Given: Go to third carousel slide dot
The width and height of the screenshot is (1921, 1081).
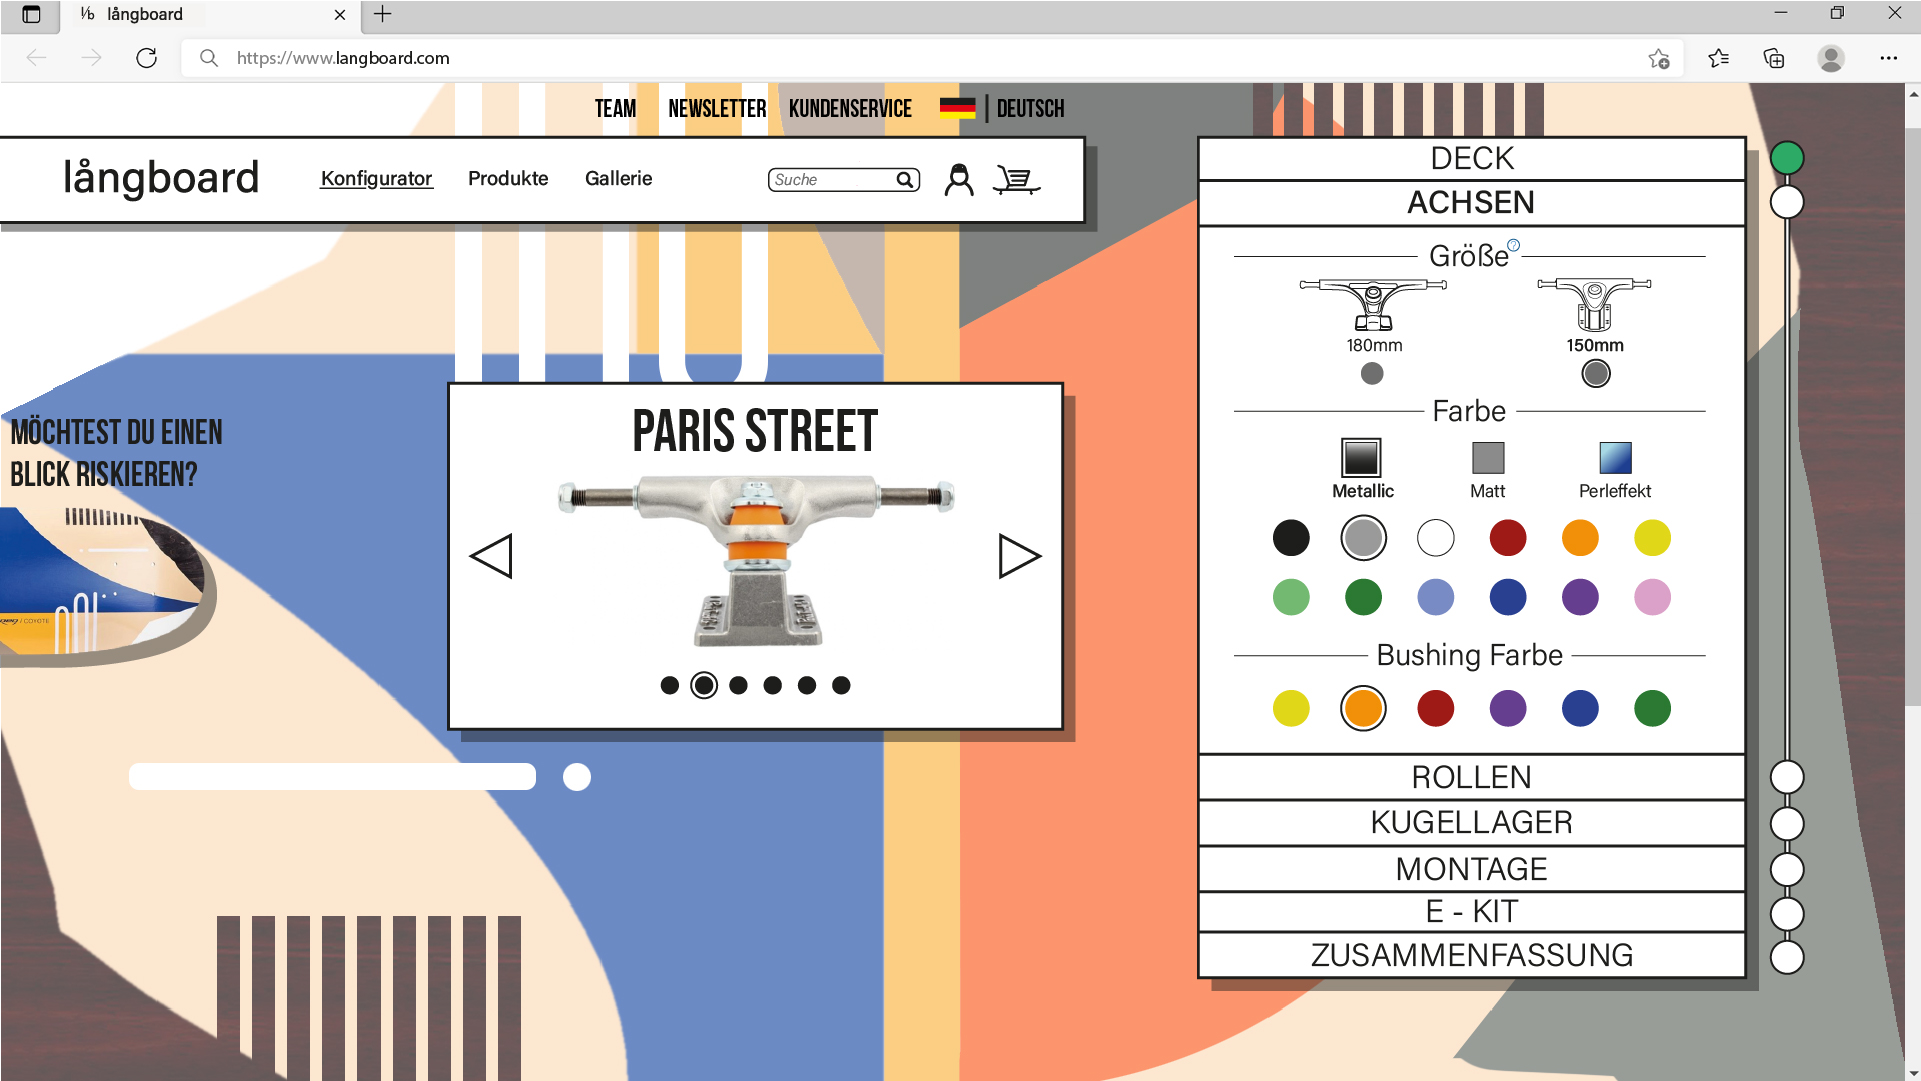Looking at the screenshot, I should 738,685.
